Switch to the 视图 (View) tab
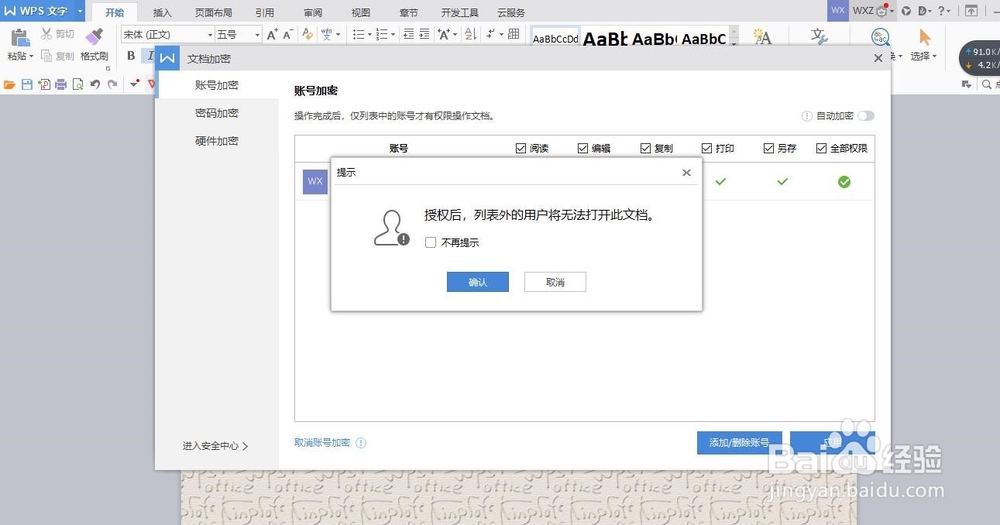 [361, 12]
